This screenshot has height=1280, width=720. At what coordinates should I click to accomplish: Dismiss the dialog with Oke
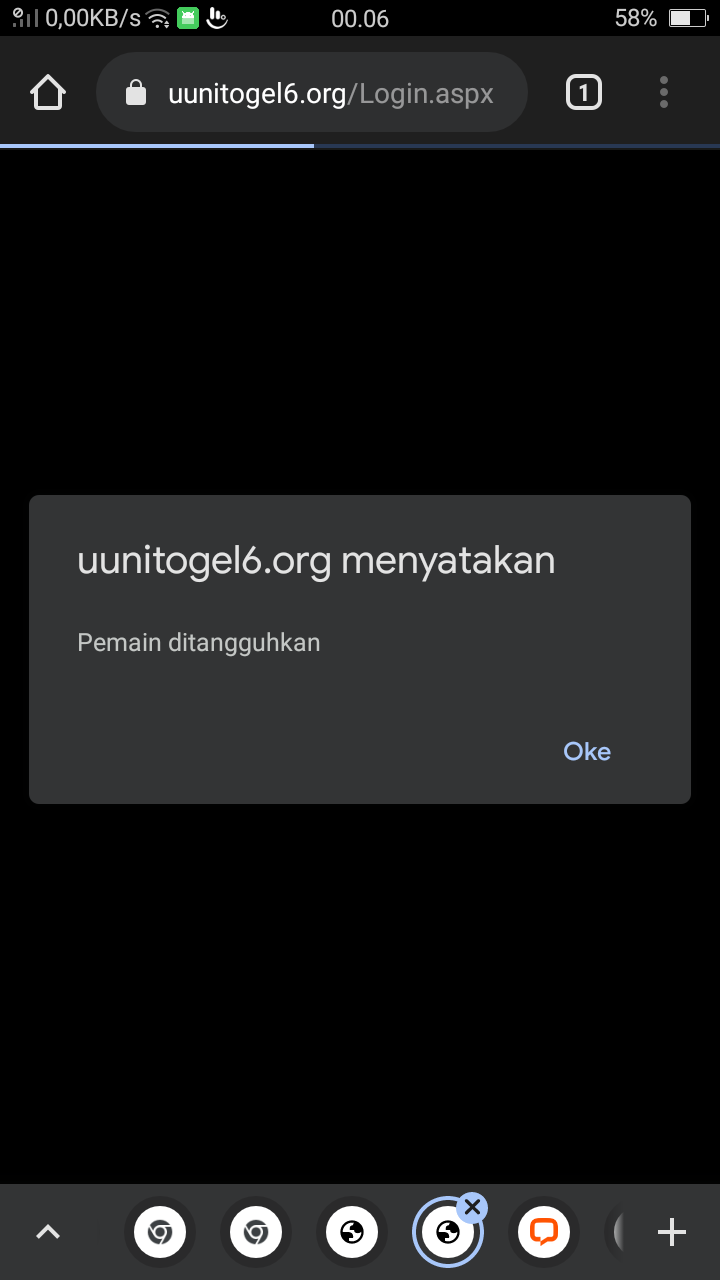tap(587, 751)
